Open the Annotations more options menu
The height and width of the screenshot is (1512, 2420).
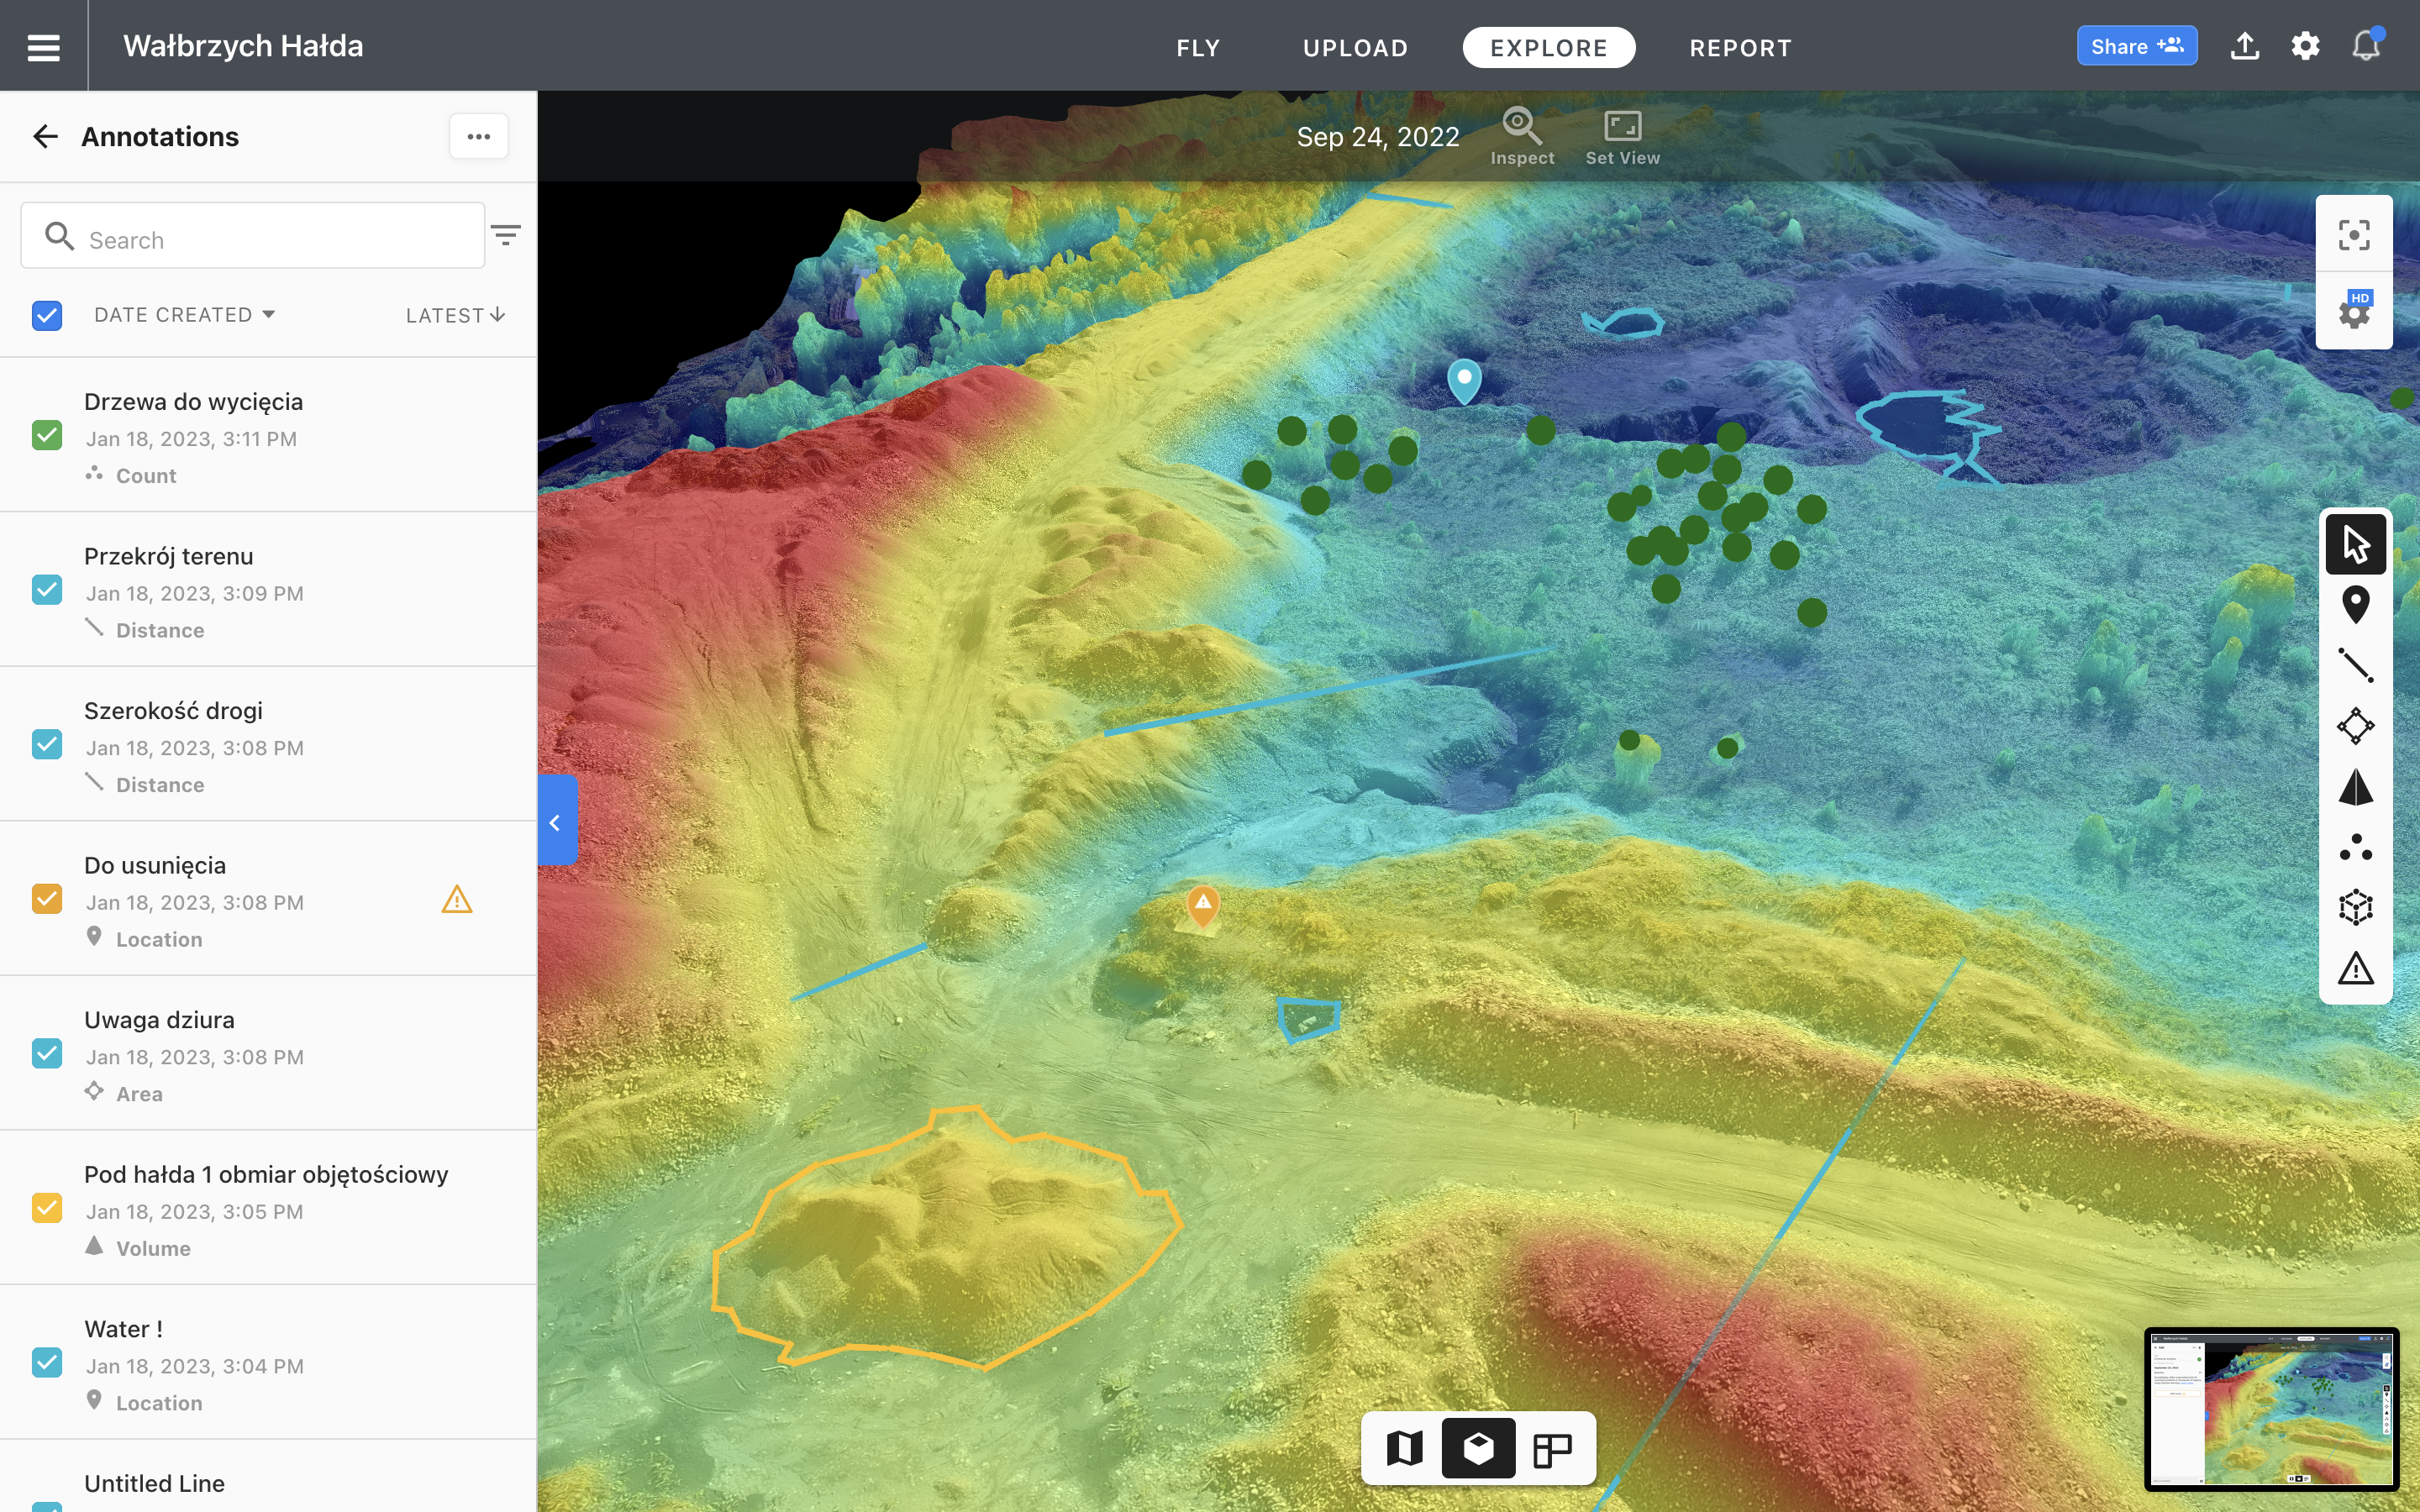[x=479, y=136]
